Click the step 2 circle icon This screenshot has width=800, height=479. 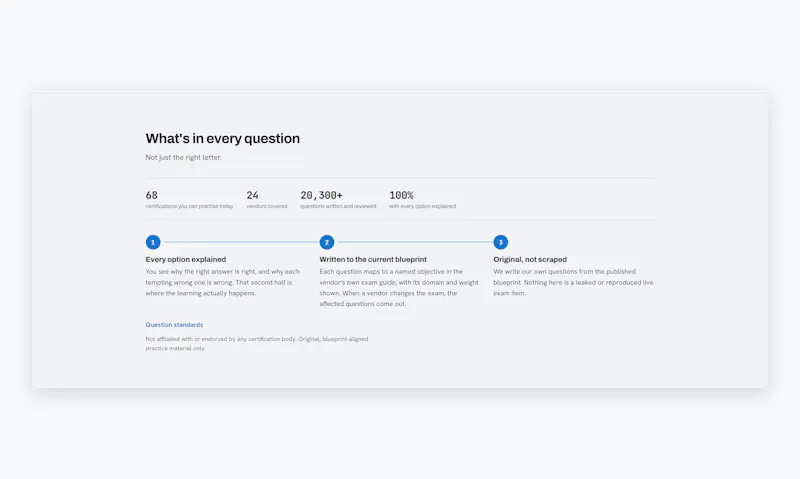tap(327, 242)
